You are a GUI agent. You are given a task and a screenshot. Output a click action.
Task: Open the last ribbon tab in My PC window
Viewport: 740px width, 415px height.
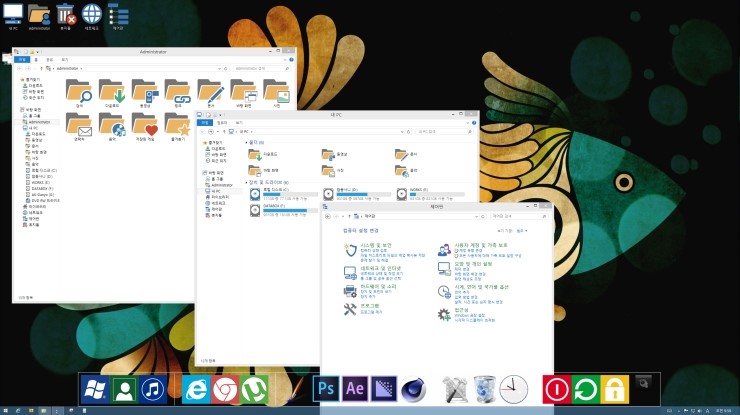coord(239,123)
